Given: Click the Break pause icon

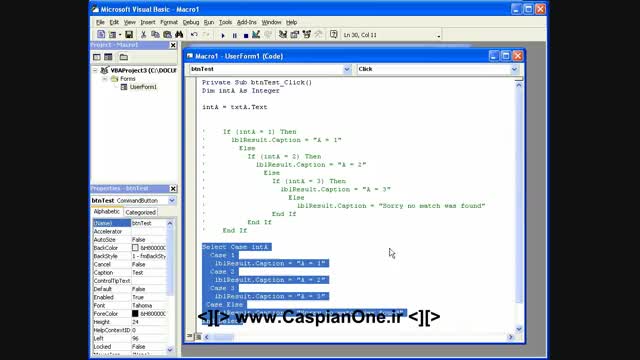Looking at the screenshot, I should [x=235, y=36].
